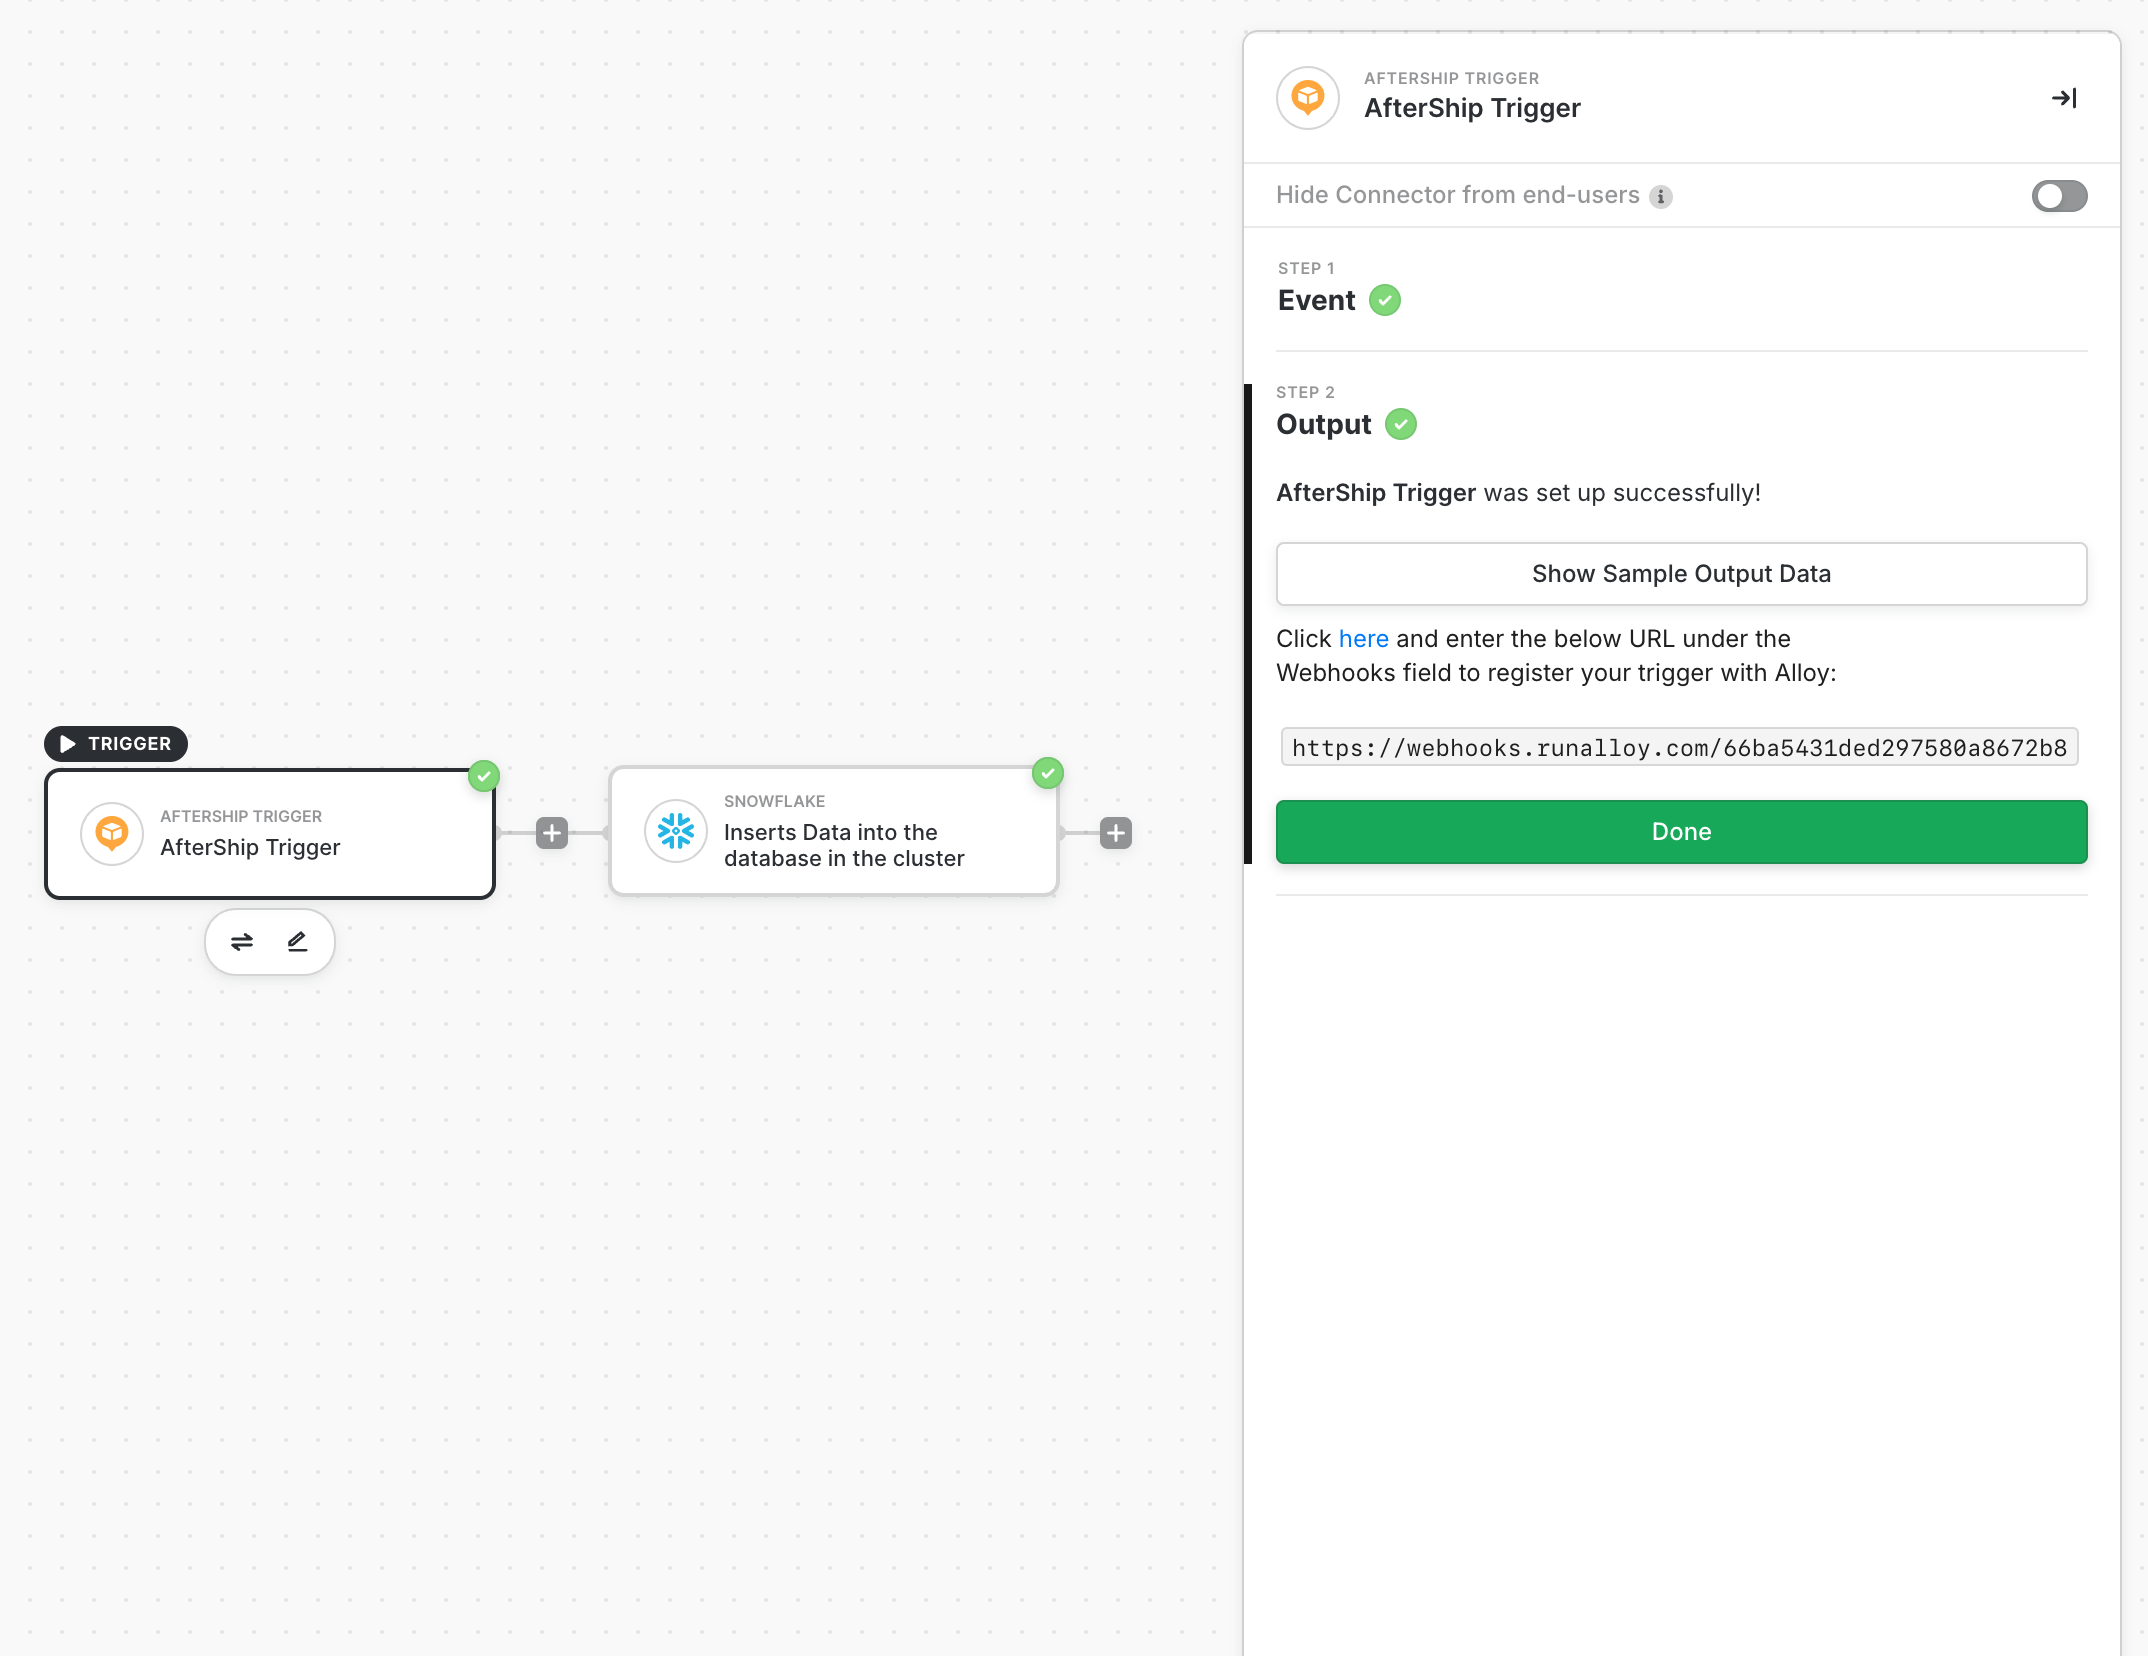2148x1656 pixels.
Task: Toggle Hide Connector from end-users switch
Action: (2059, 196)
